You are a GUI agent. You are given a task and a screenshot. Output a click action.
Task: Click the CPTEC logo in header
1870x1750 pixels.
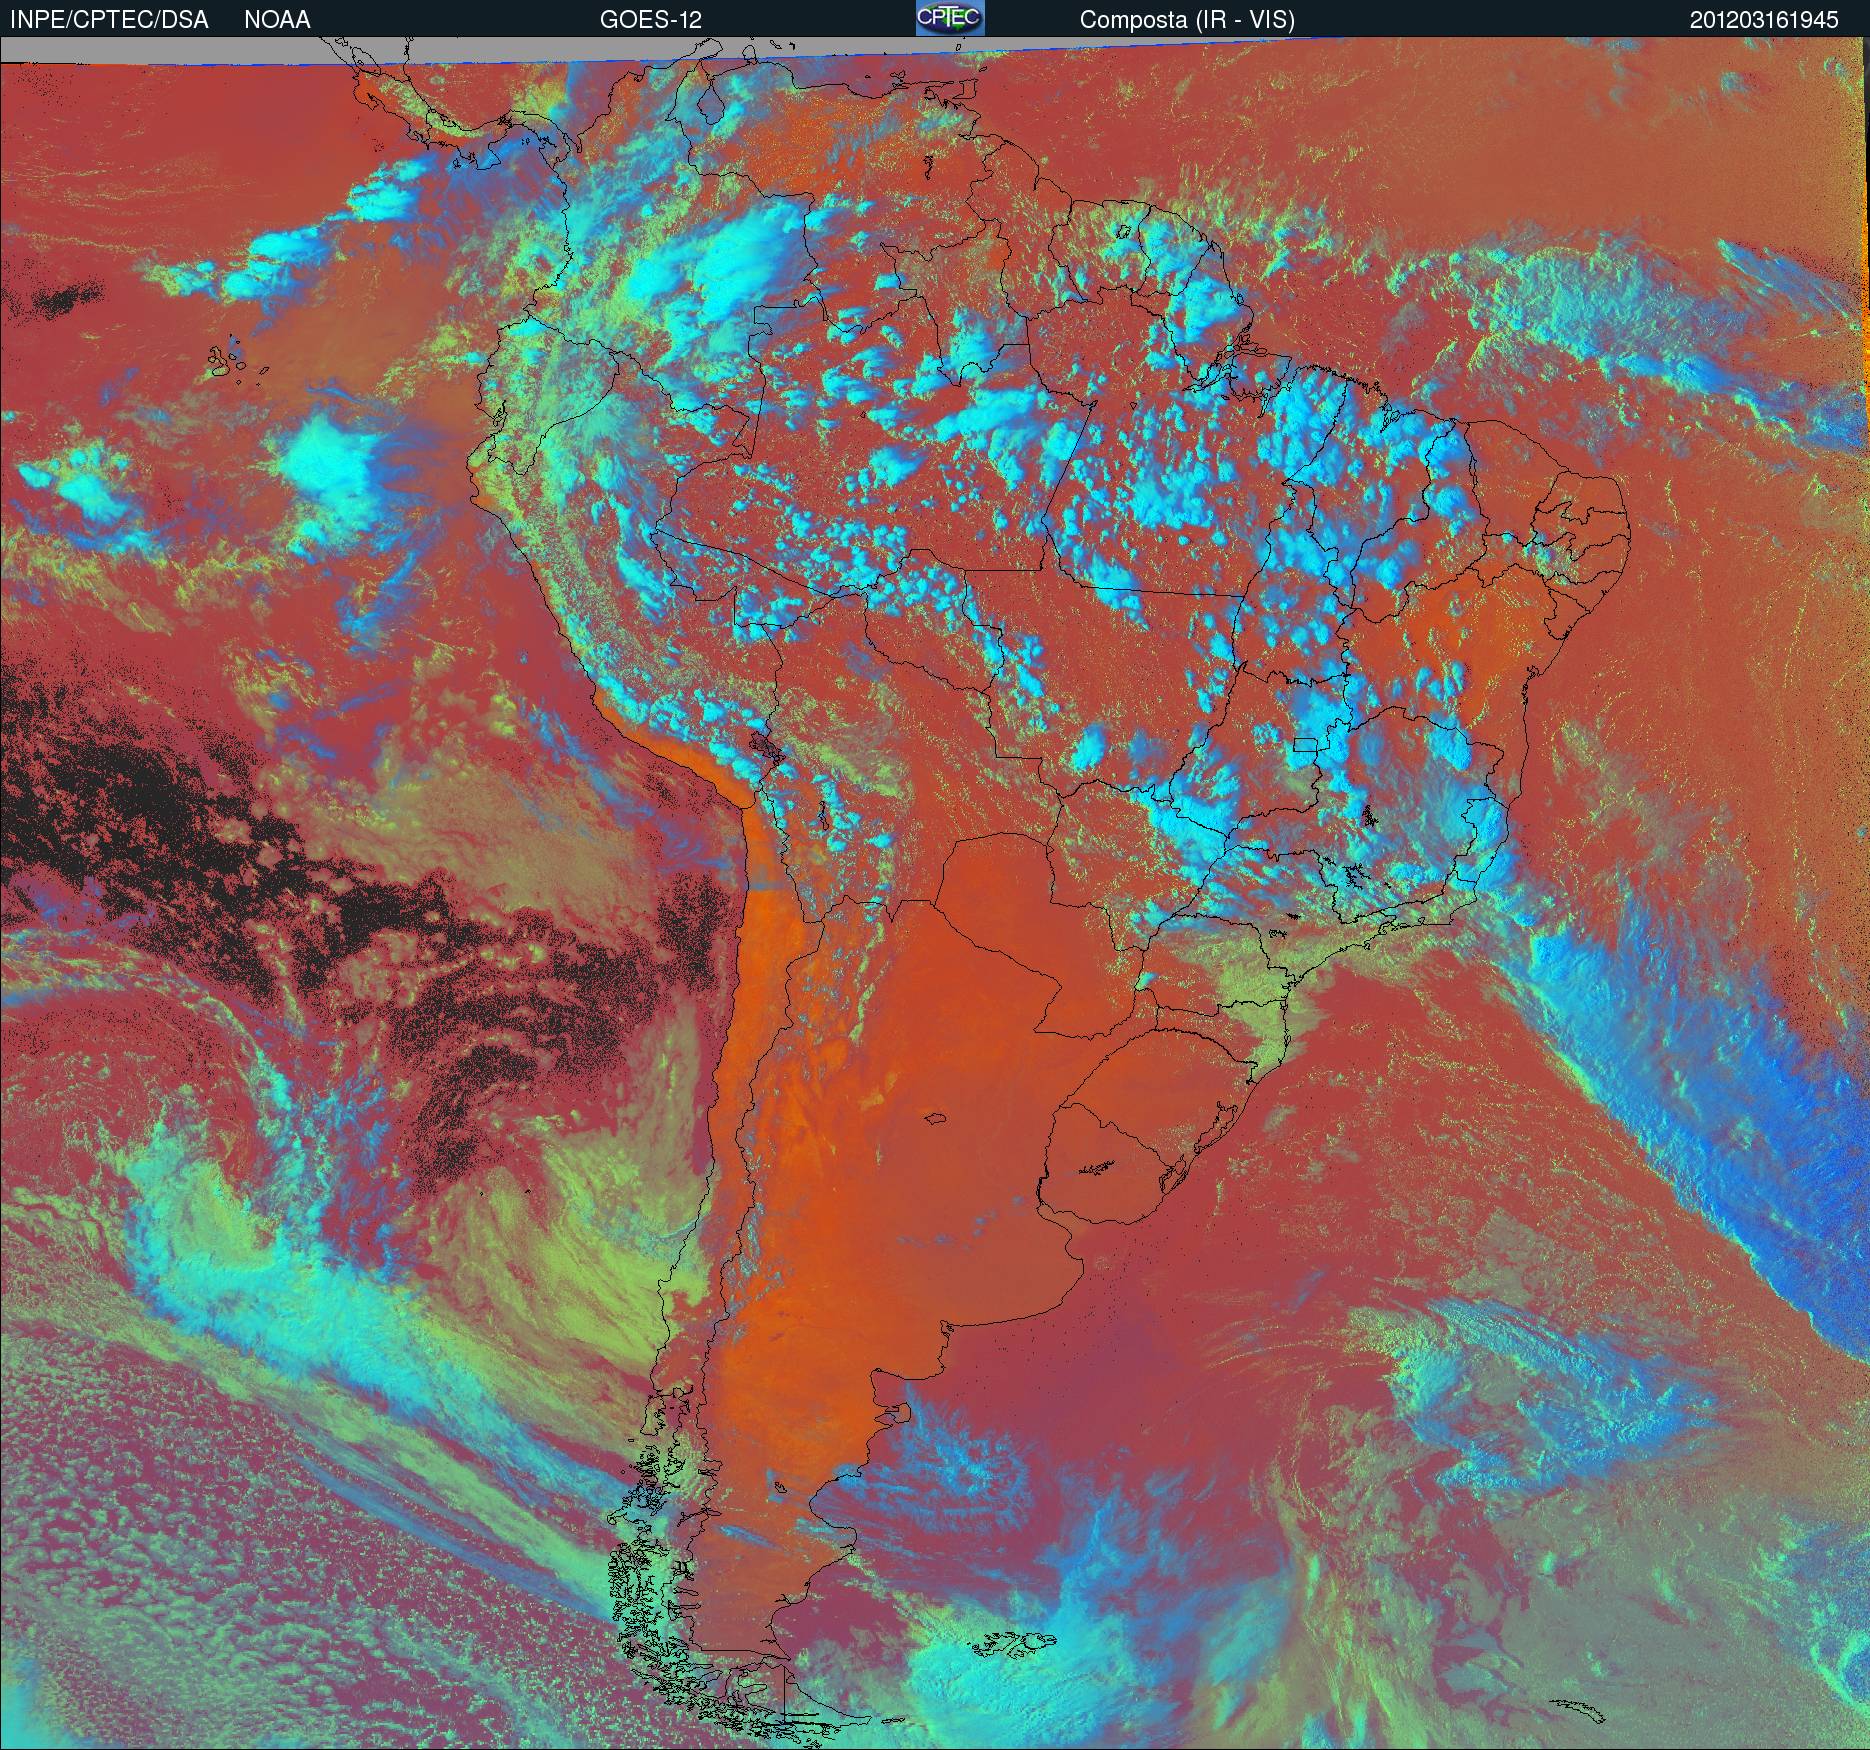tap(950, 18)
